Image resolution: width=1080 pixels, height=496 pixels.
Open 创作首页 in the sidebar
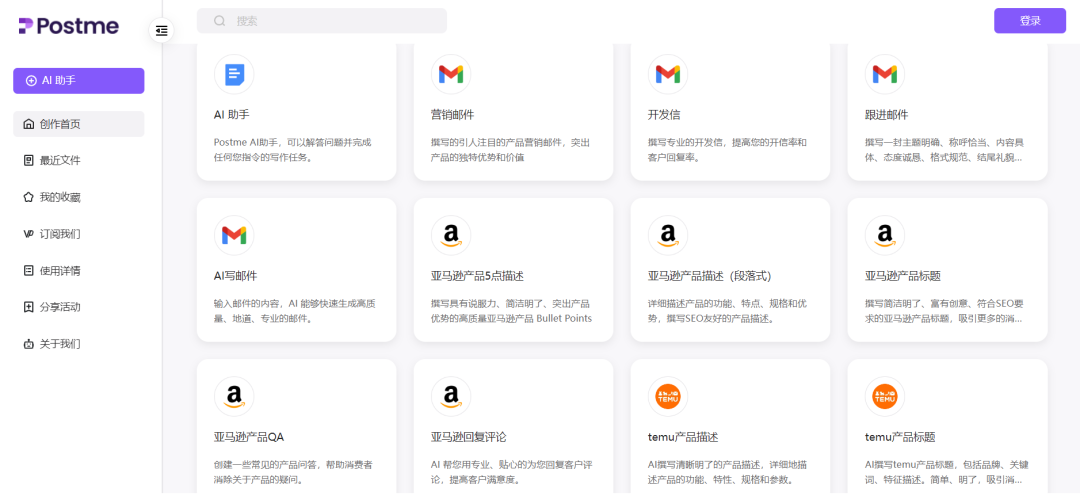[x=79, y=124]
